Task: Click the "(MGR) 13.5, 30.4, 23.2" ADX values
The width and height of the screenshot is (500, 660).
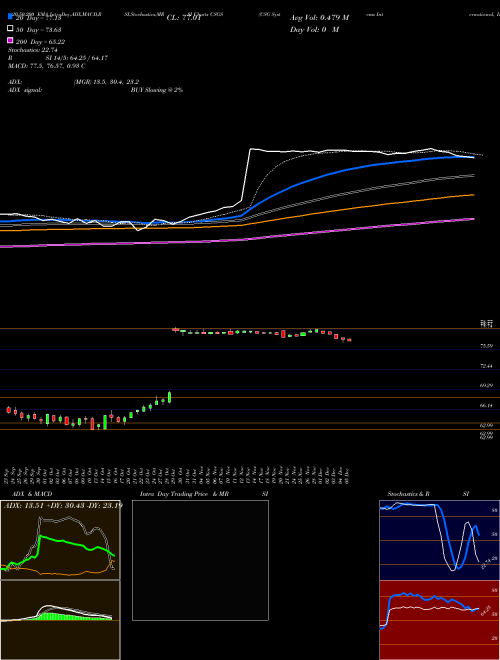Action: (106, 82)
